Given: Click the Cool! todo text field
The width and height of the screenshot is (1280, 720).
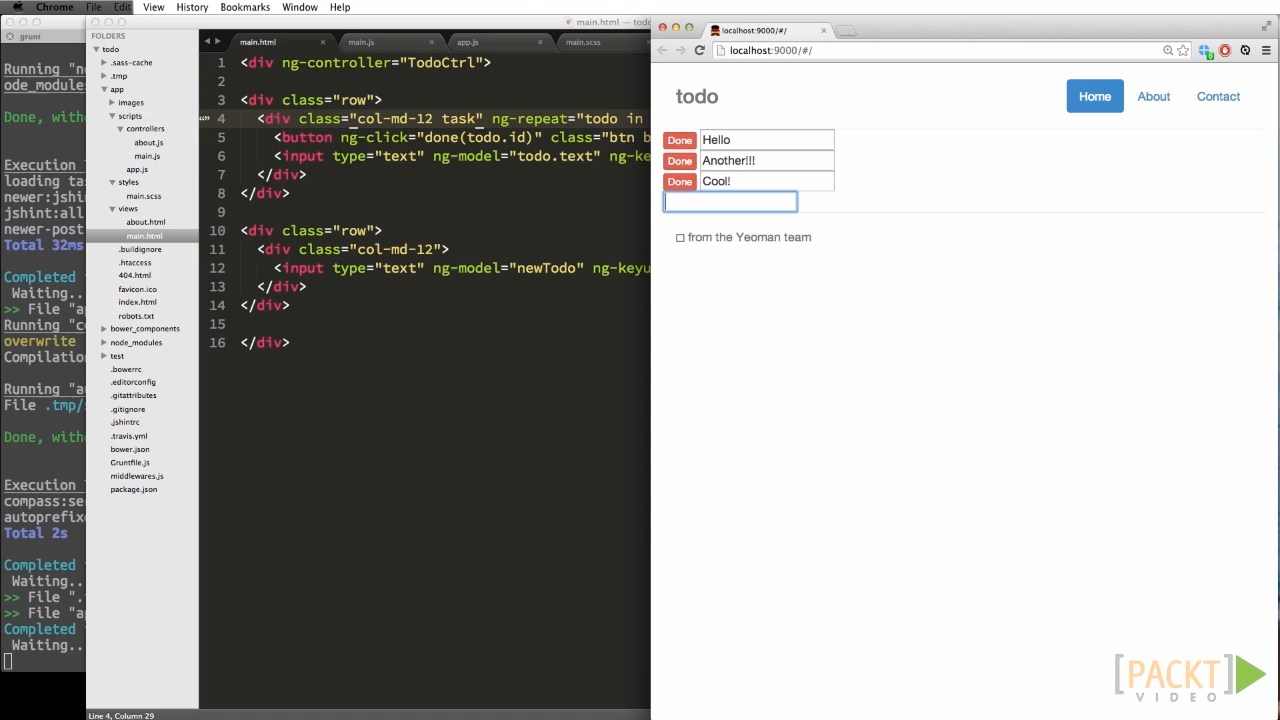Looking at the screenshot, I should click(767, 181).
